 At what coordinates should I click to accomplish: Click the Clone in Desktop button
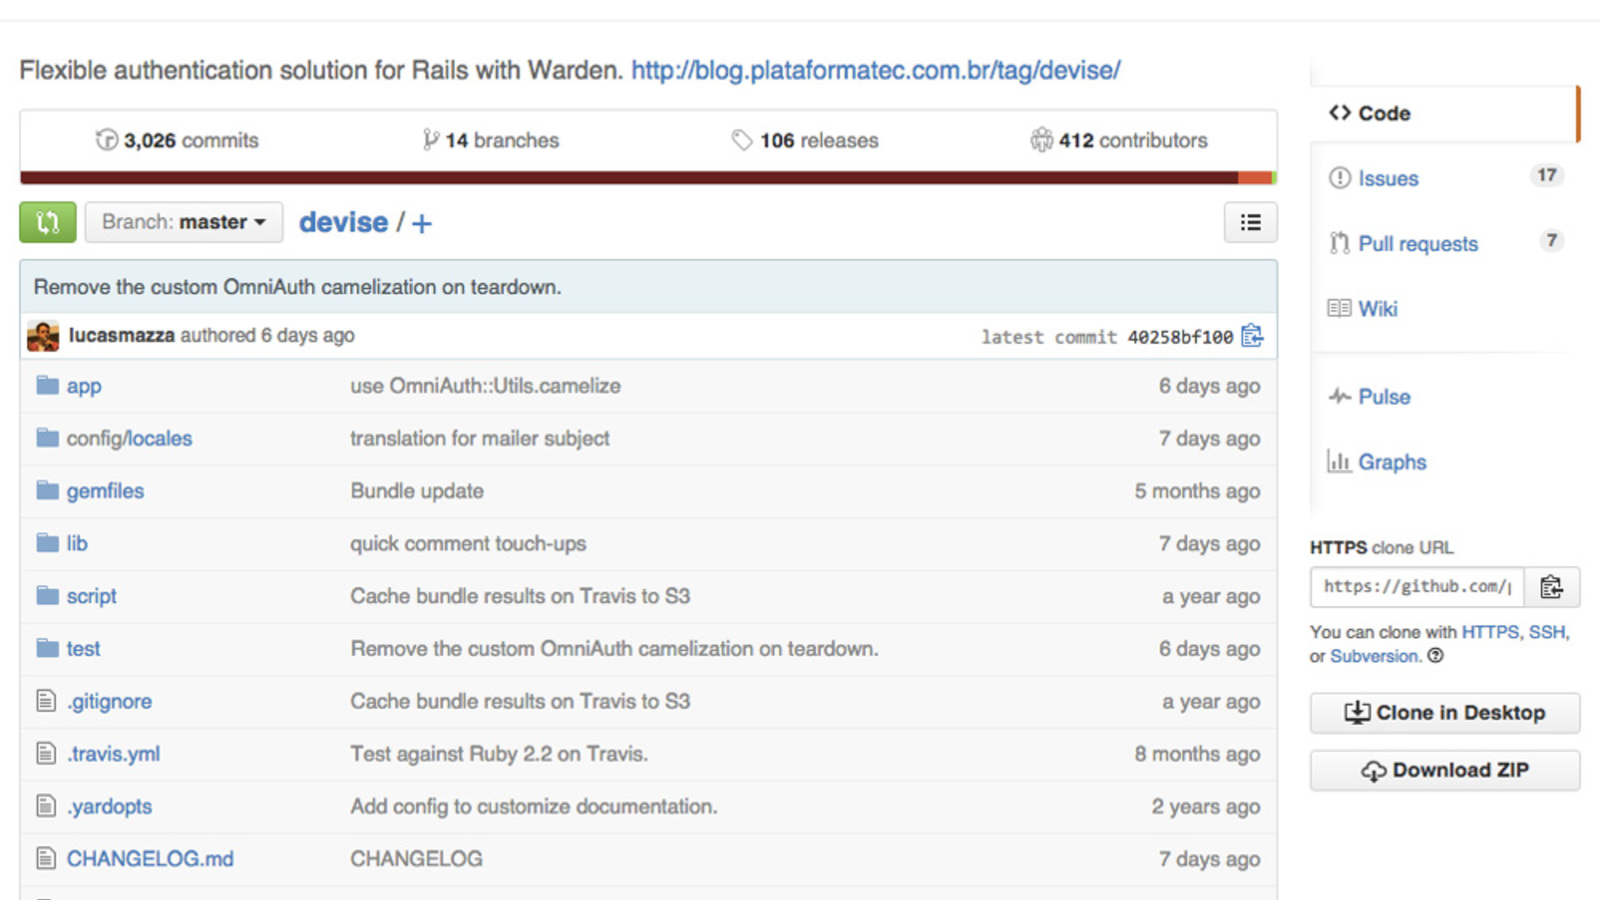[x=1445, y=713]
